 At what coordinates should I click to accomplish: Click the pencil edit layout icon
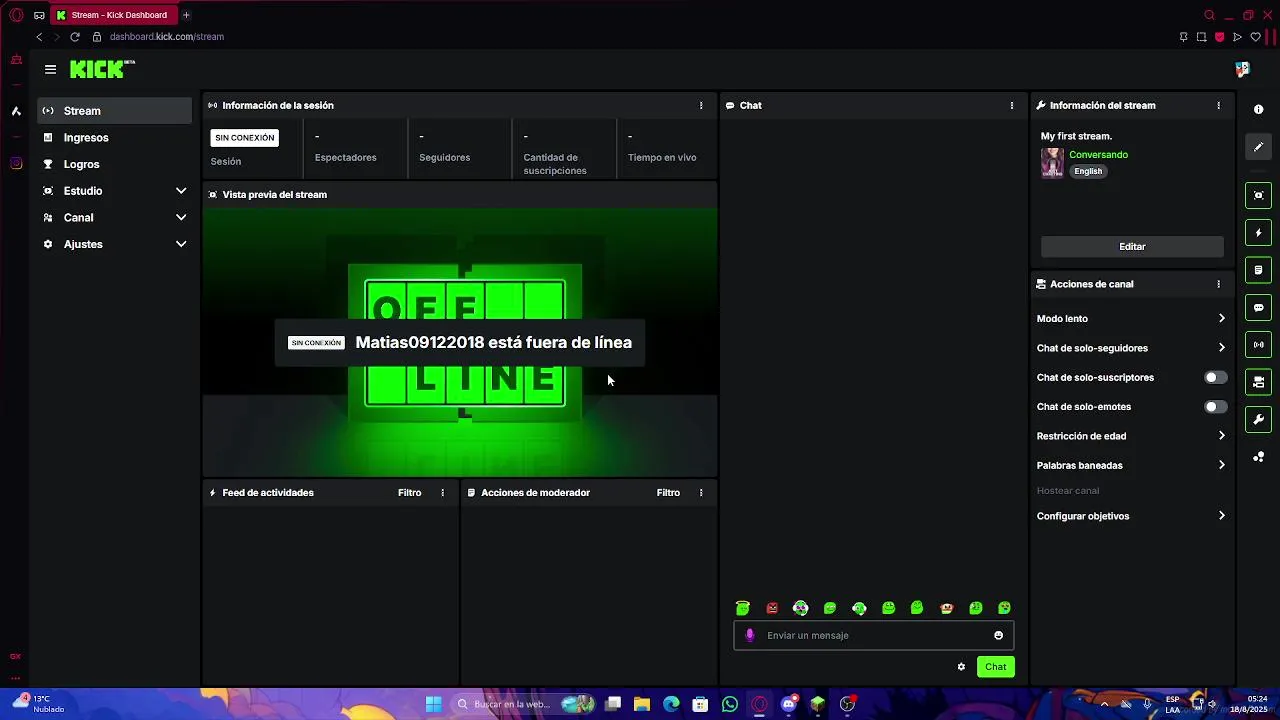click(x=1258, y=147)
